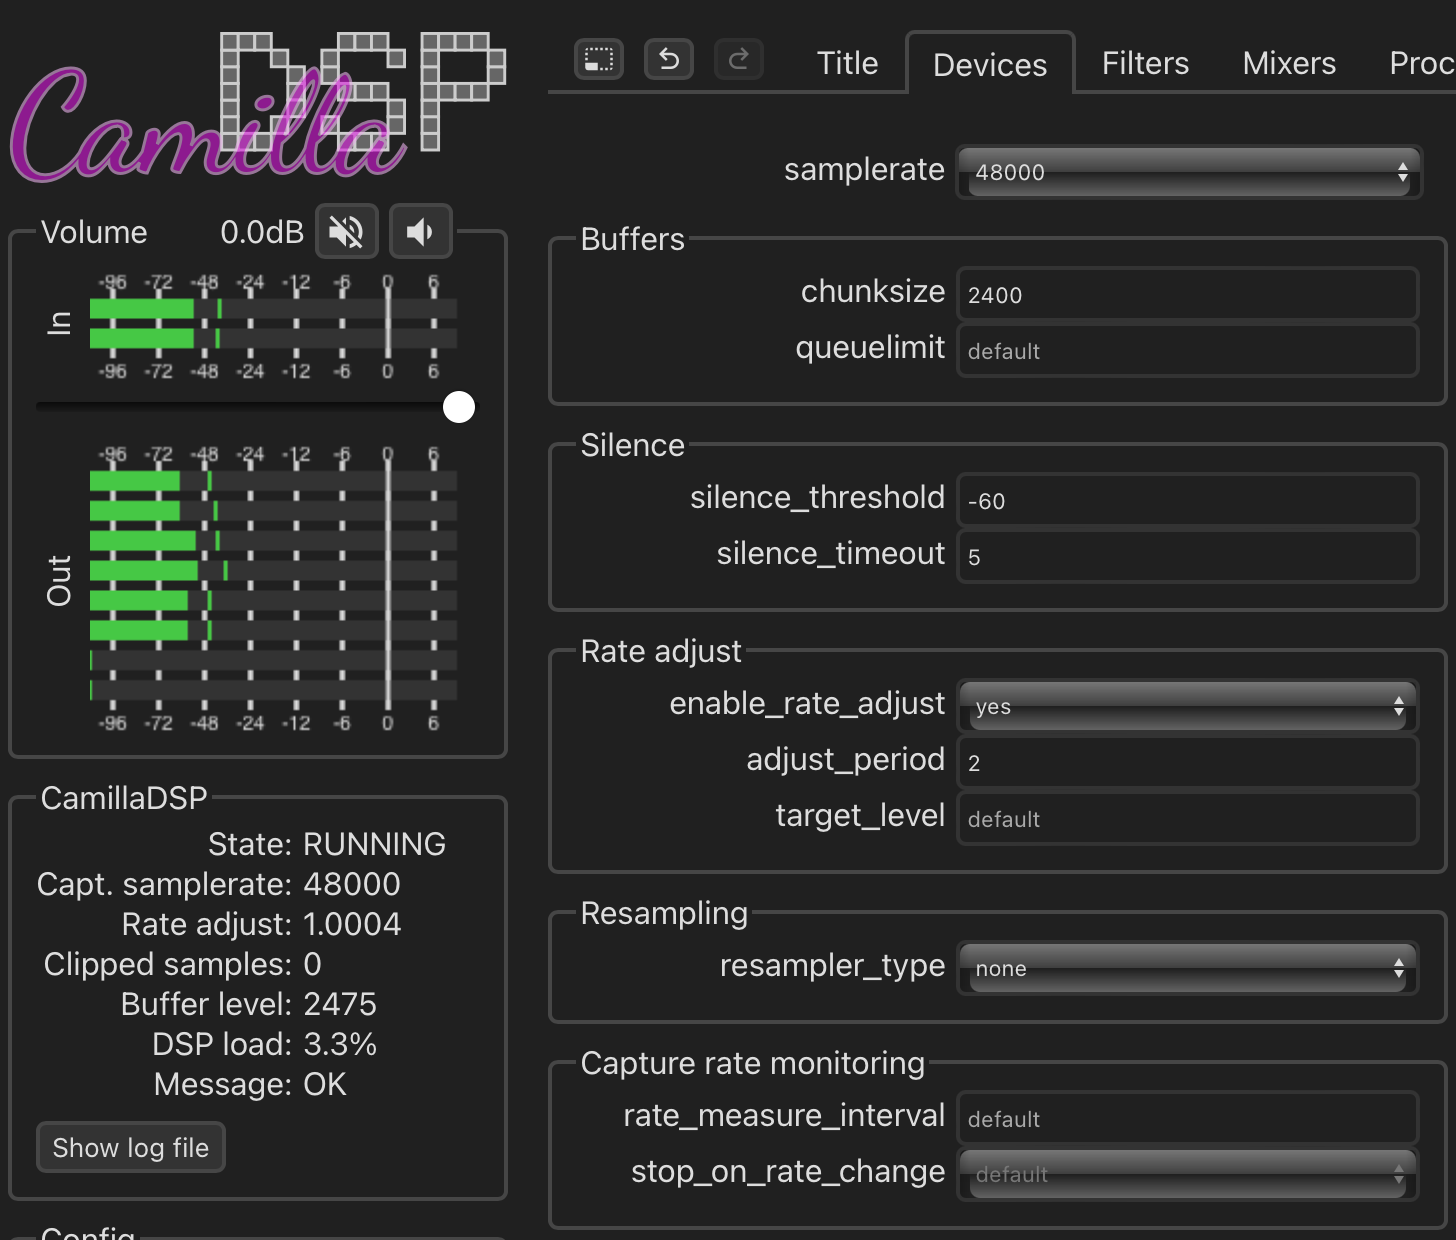Open the samplerate dropdown
The width and height of the screenshot is (1456, 1240).
coord(1189,172)
